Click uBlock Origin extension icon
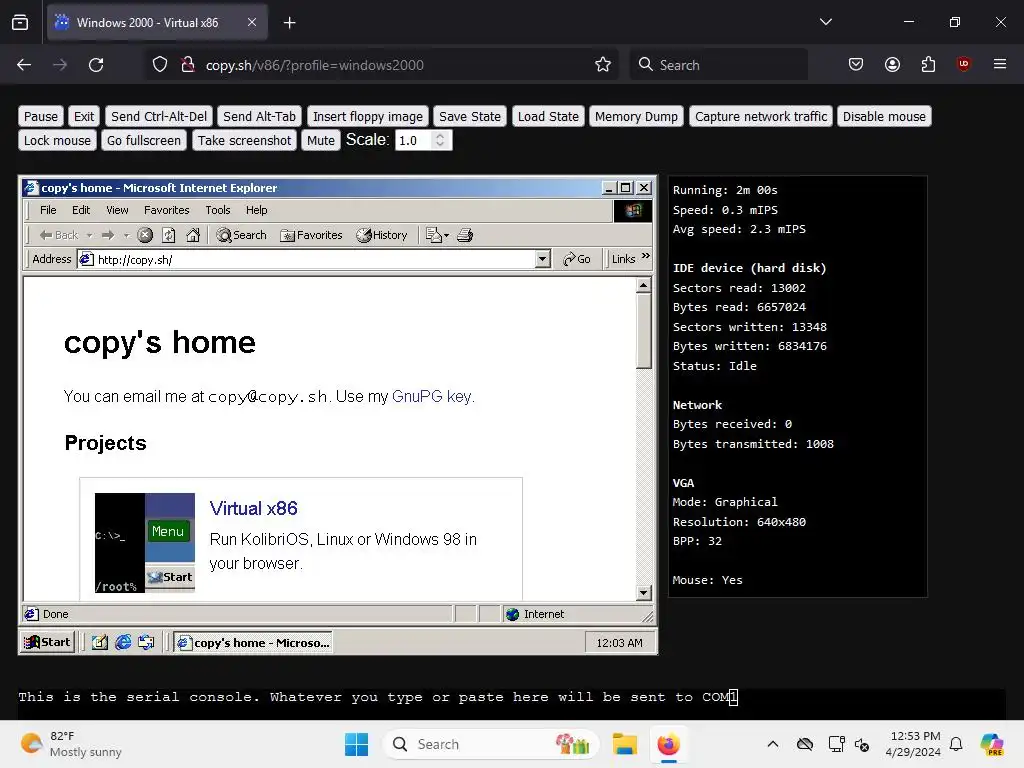This screenshot has width=1024, height=768. click(x=963, y=64)
